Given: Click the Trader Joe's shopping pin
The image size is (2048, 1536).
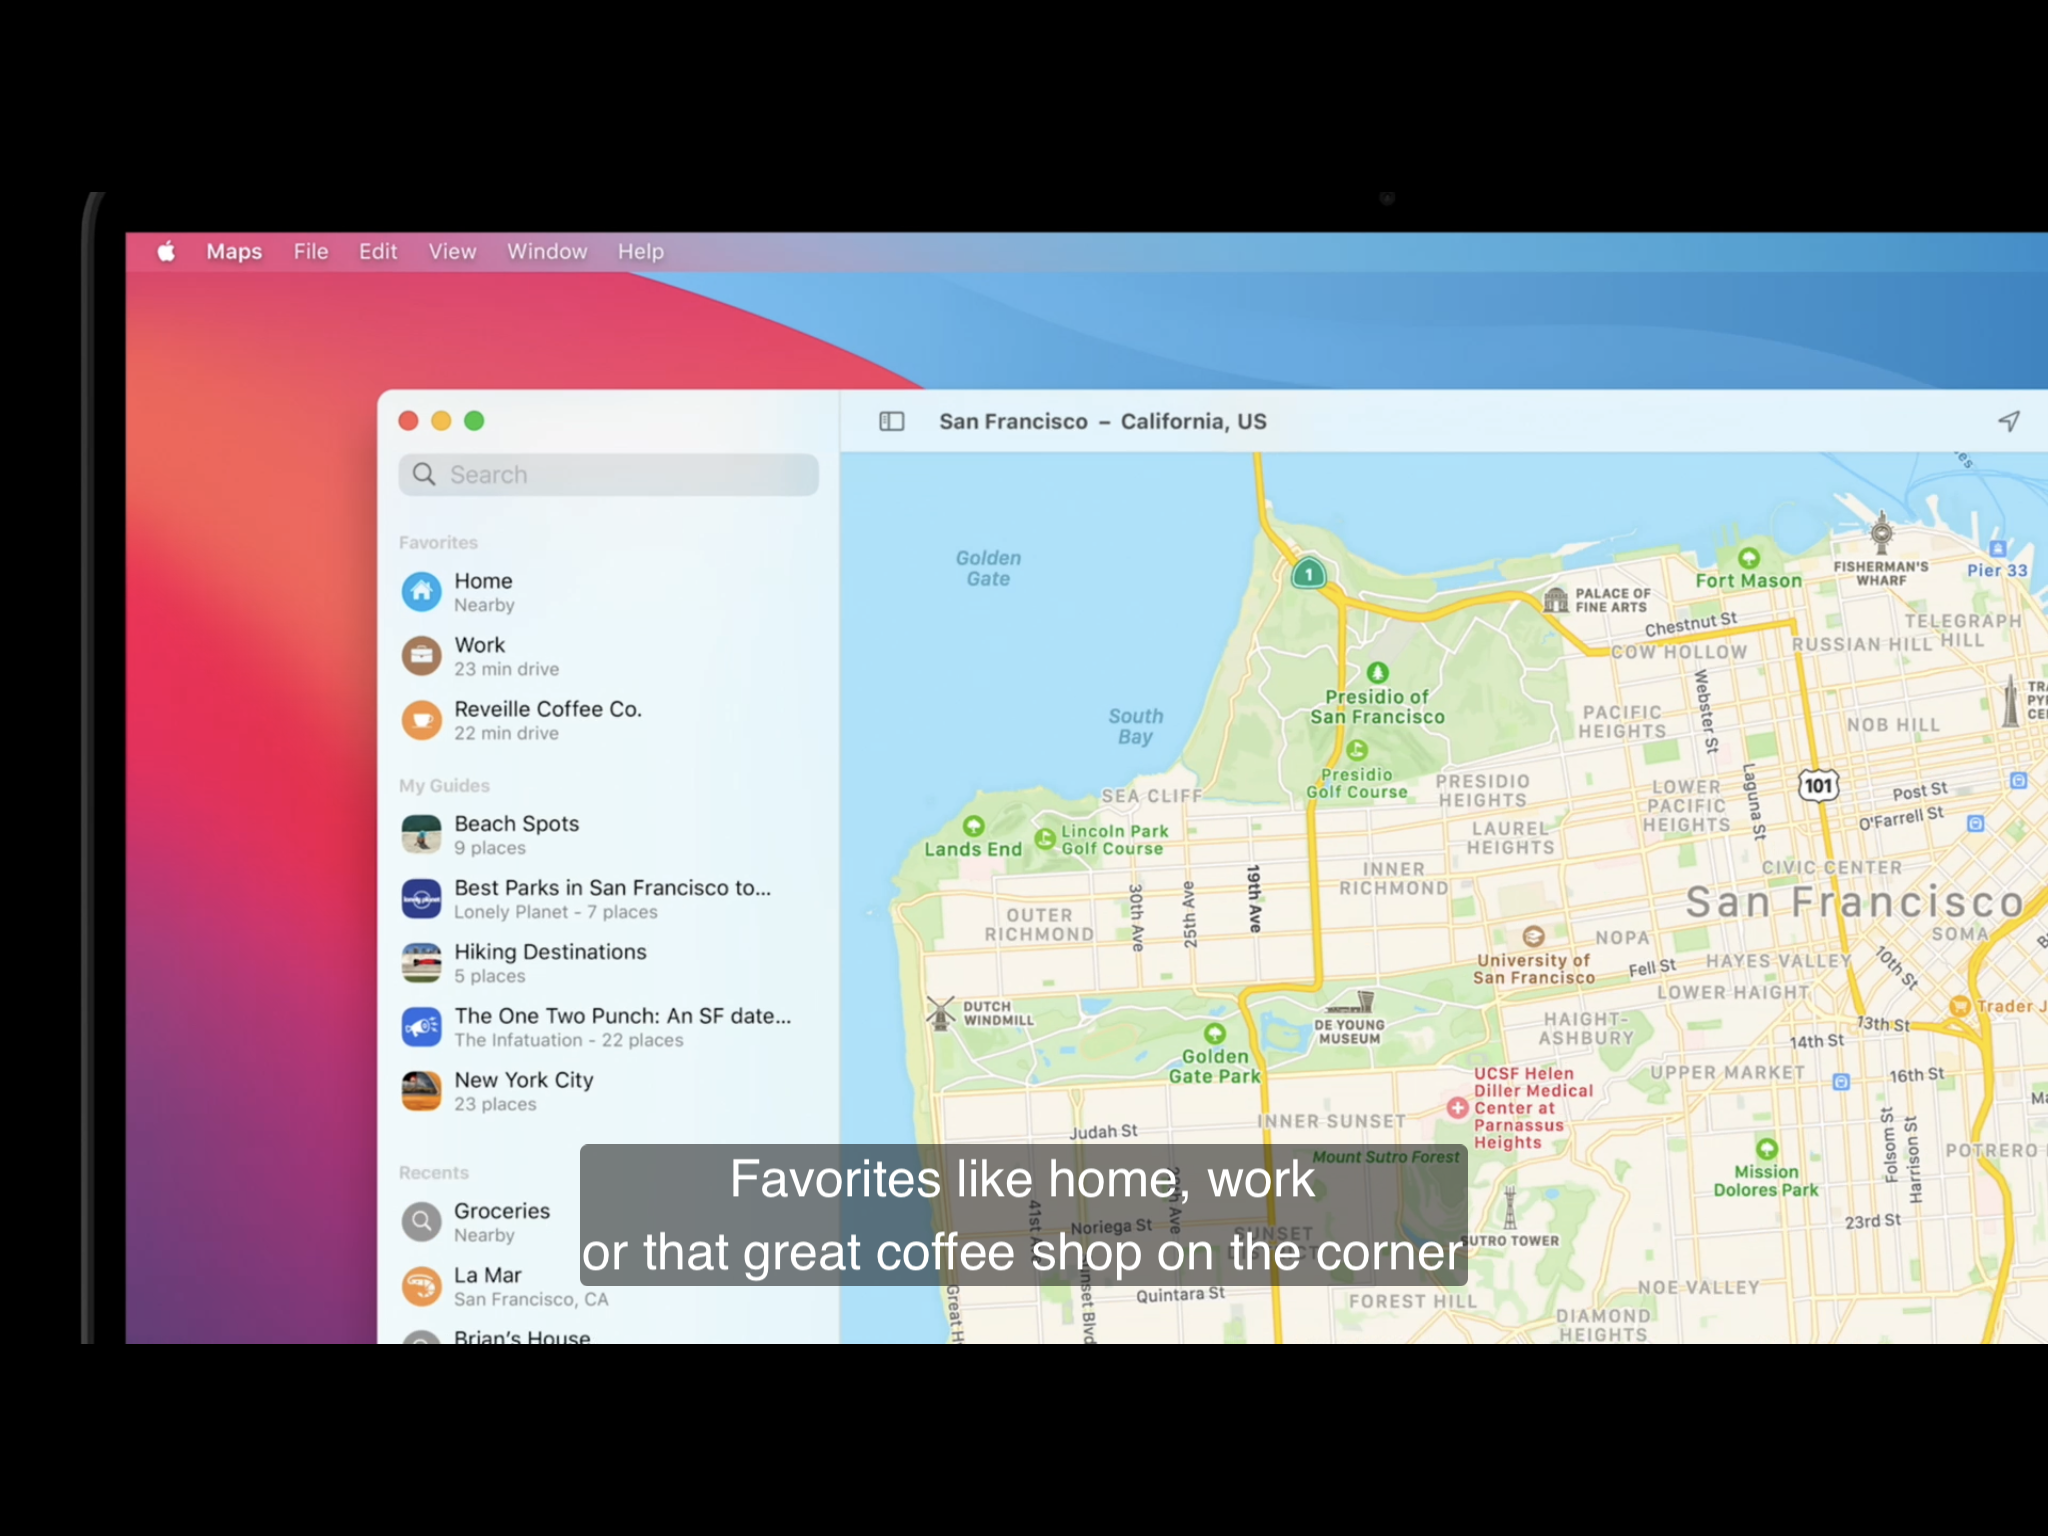Looking at the screenshot, I should click(x=1960, y=1006).
